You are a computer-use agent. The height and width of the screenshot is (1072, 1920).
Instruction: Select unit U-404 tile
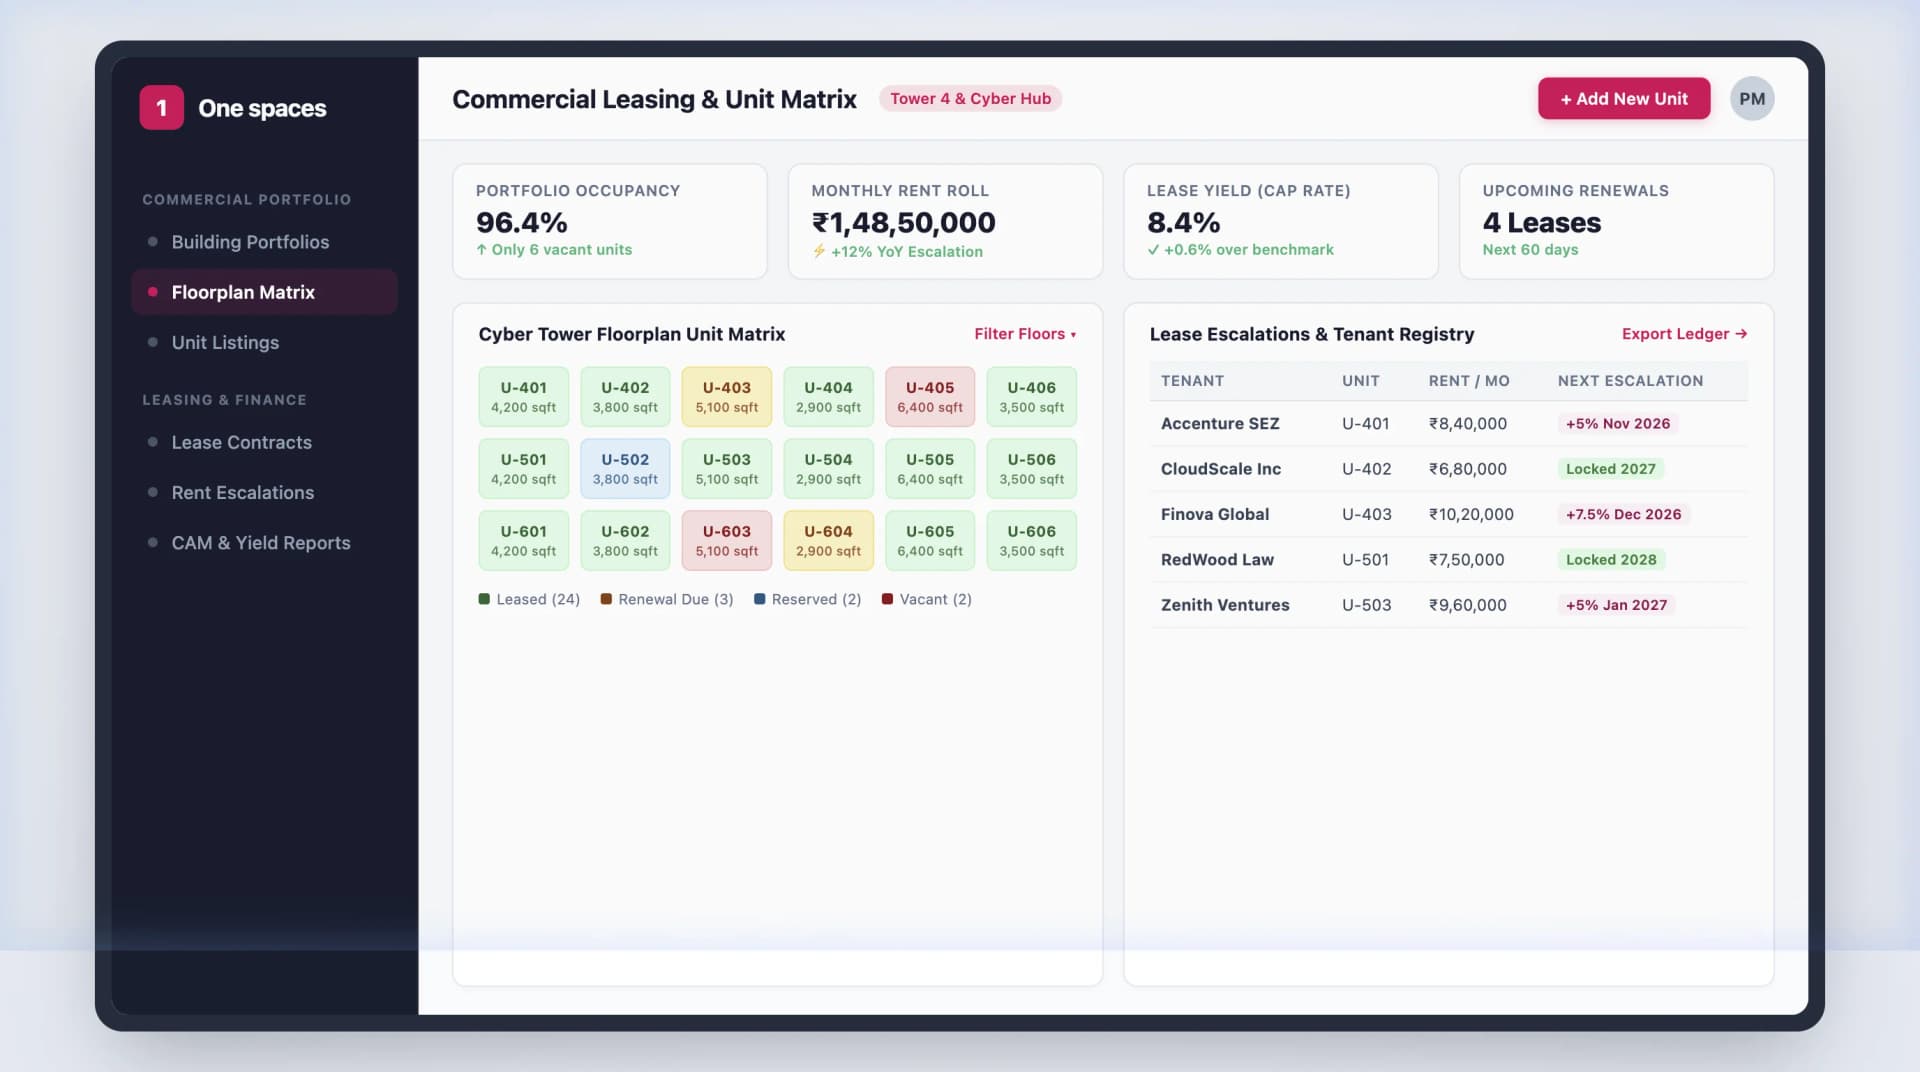828,397
